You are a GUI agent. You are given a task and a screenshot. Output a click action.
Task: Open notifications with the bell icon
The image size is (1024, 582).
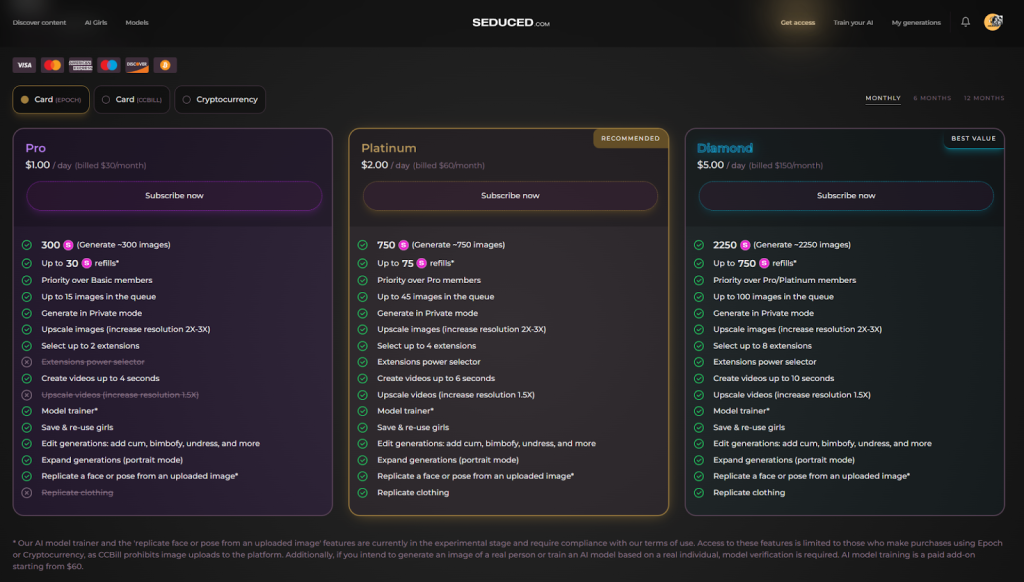[x=965, y=22]
